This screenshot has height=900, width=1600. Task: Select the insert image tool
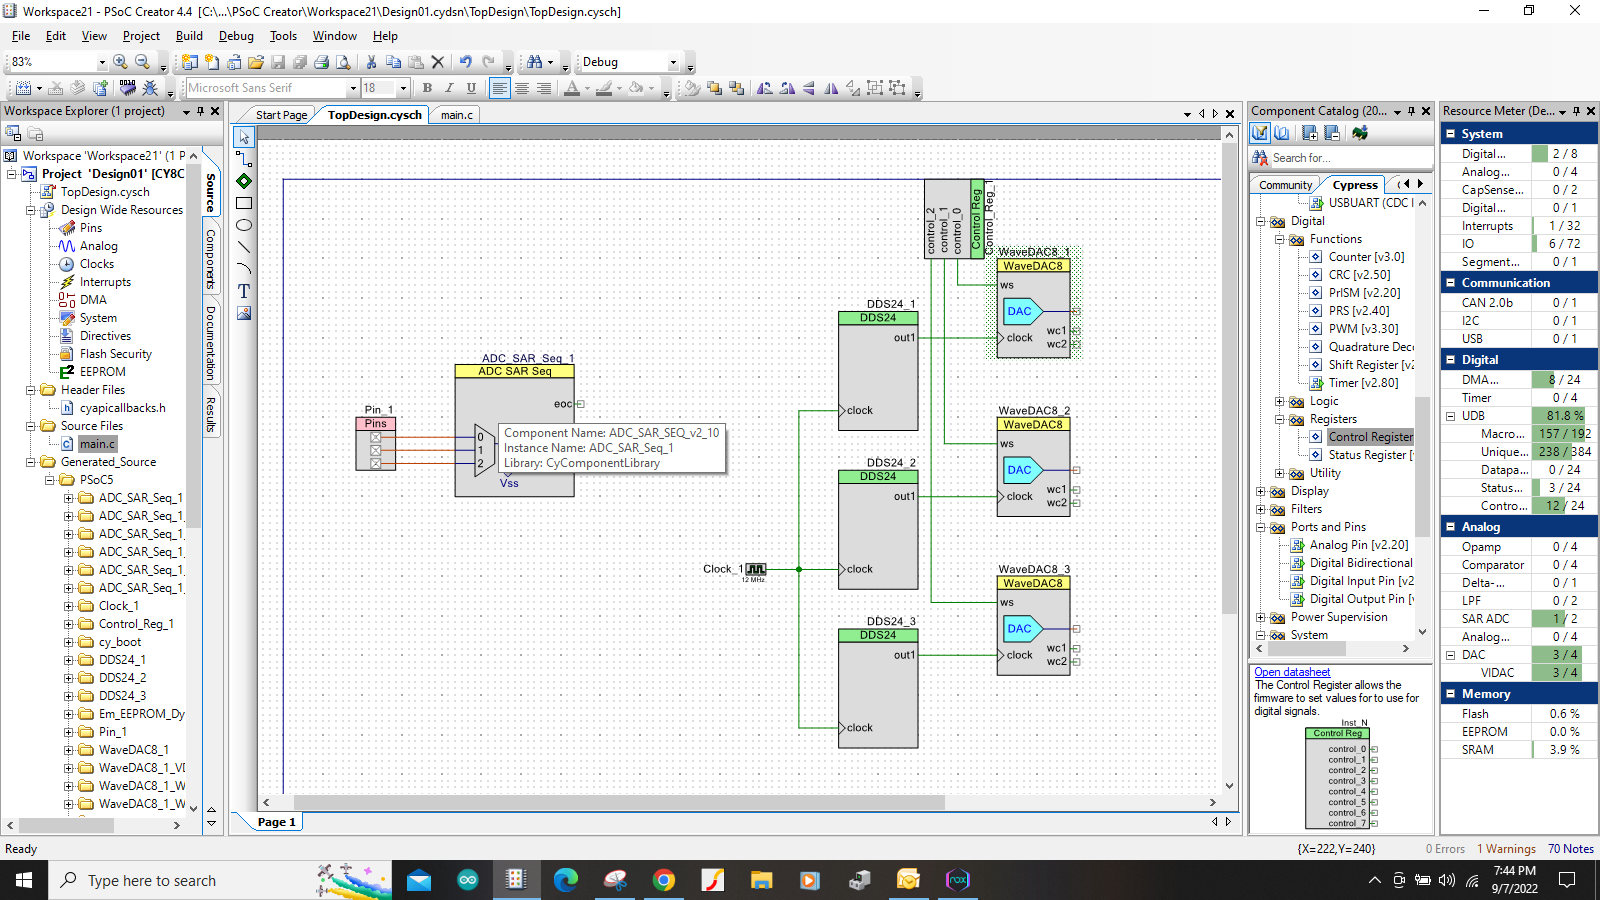(244, 313)
